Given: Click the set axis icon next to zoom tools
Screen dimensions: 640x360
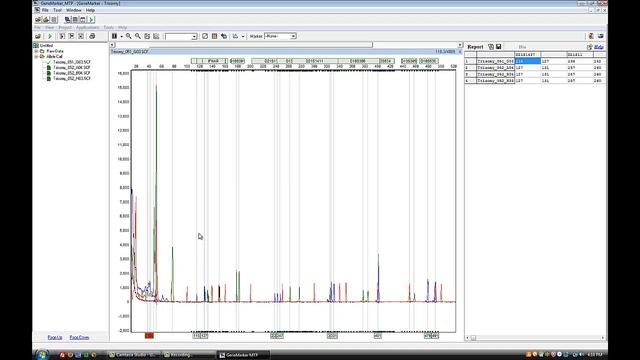Looking at the screenshot, I should (x=147, y=36).
